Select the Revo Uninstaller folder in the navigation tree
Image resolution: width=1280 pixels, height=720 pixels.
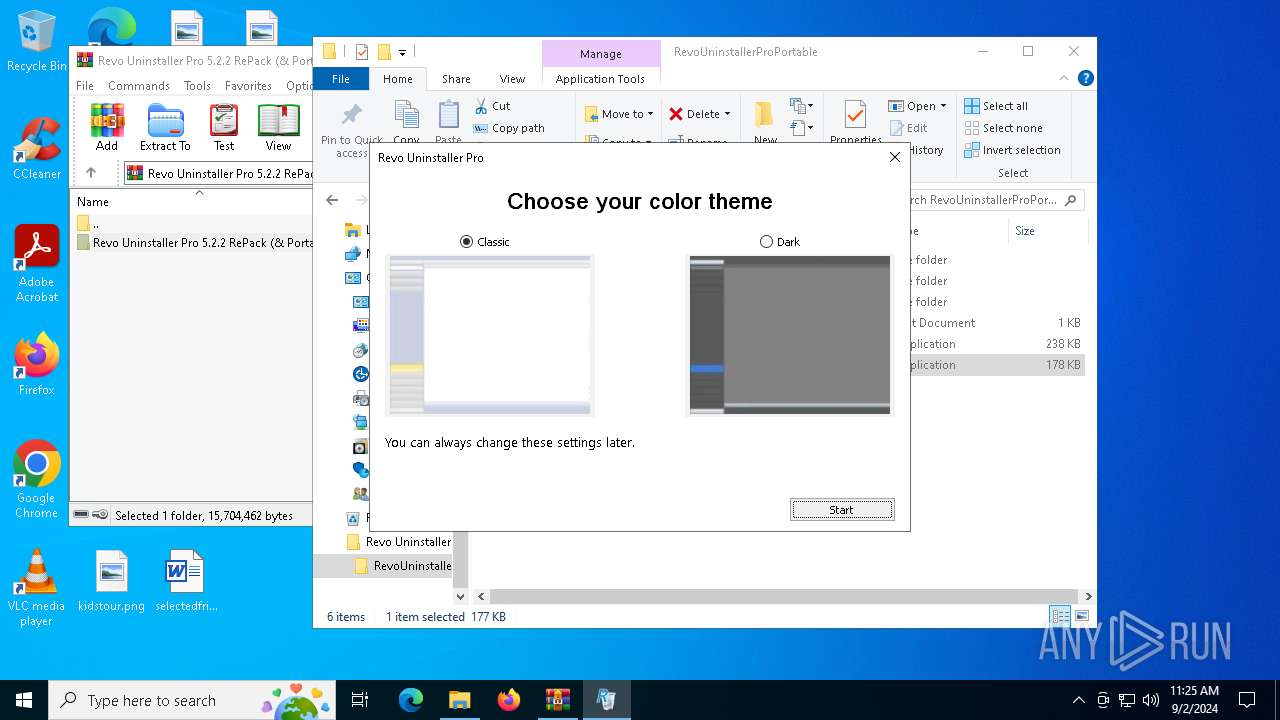(x=398, y=542)
